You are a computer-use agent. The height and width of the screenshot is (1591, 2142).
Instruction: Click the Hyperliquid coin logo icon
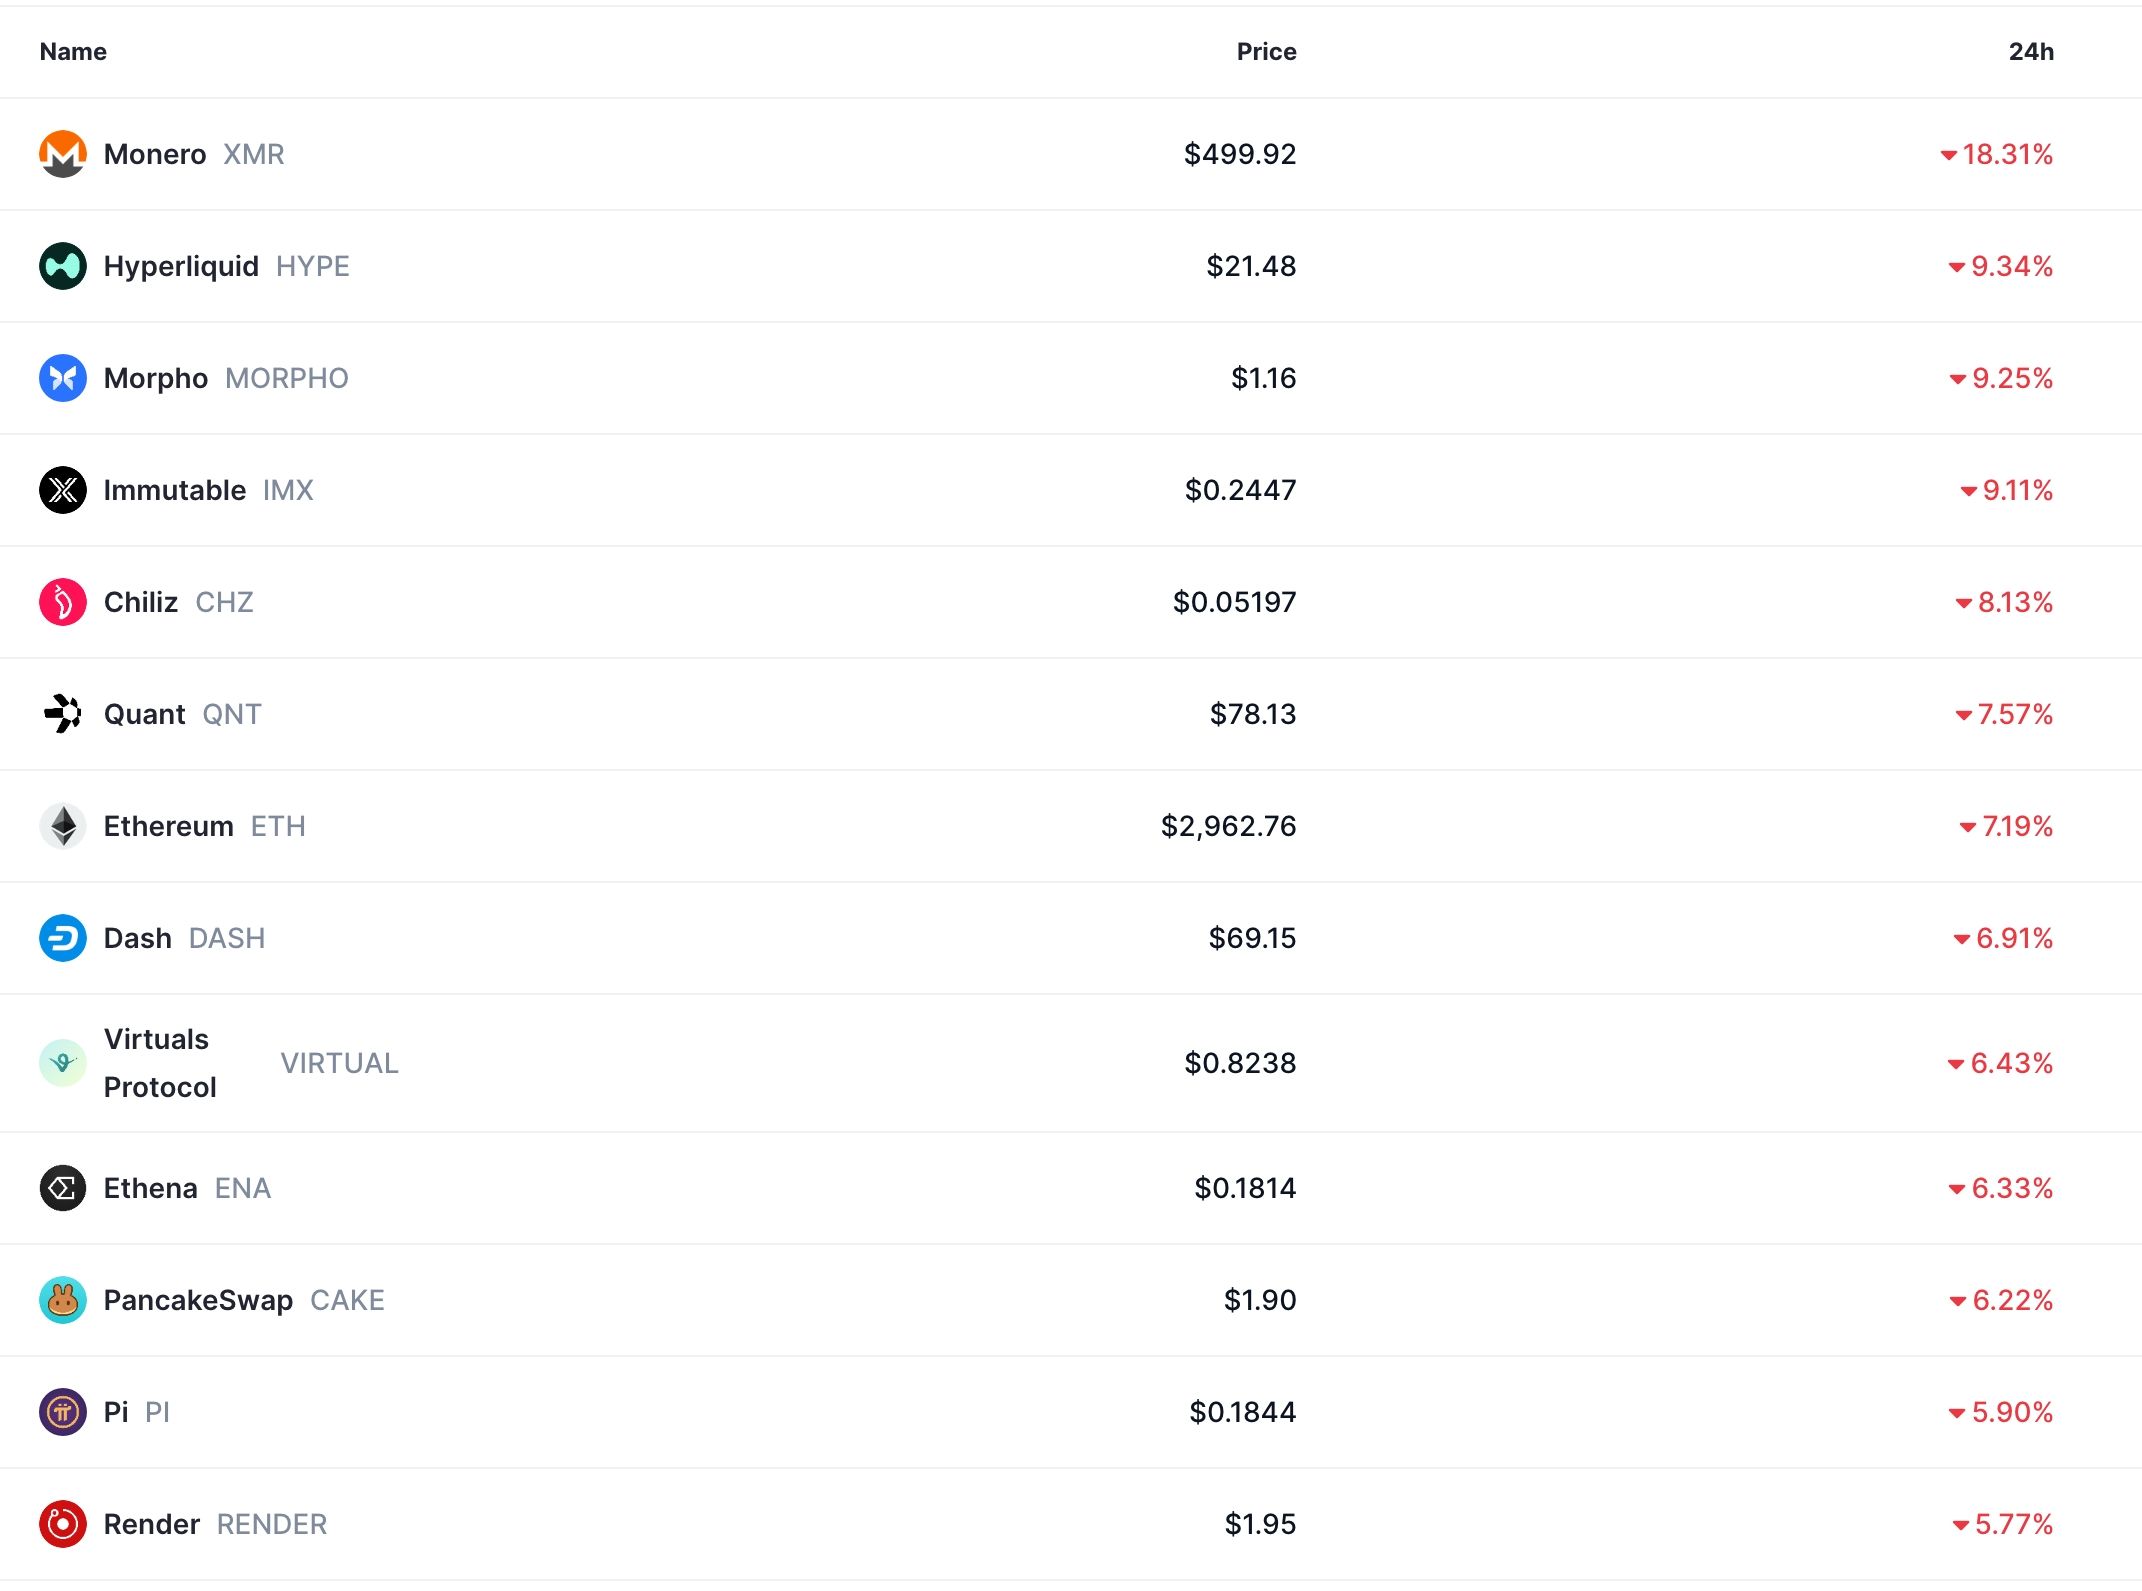62,266
